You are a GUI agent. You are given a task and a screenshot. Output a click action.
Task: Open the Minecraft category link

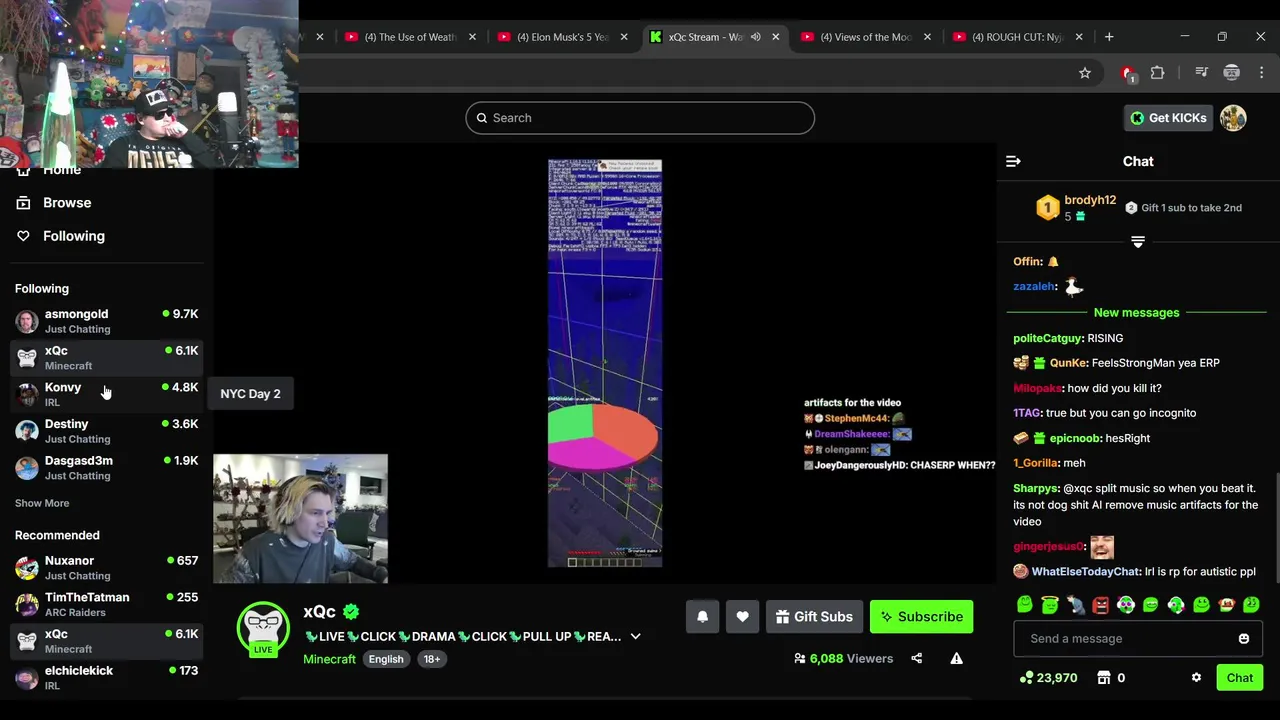329,659
